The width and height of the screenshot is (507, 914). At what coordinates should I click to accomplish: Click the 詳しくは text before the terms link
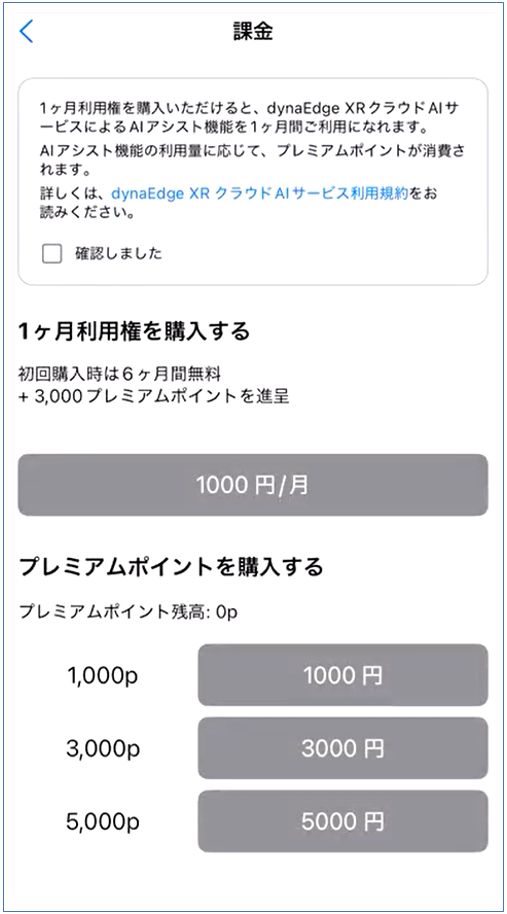(74, 194)
